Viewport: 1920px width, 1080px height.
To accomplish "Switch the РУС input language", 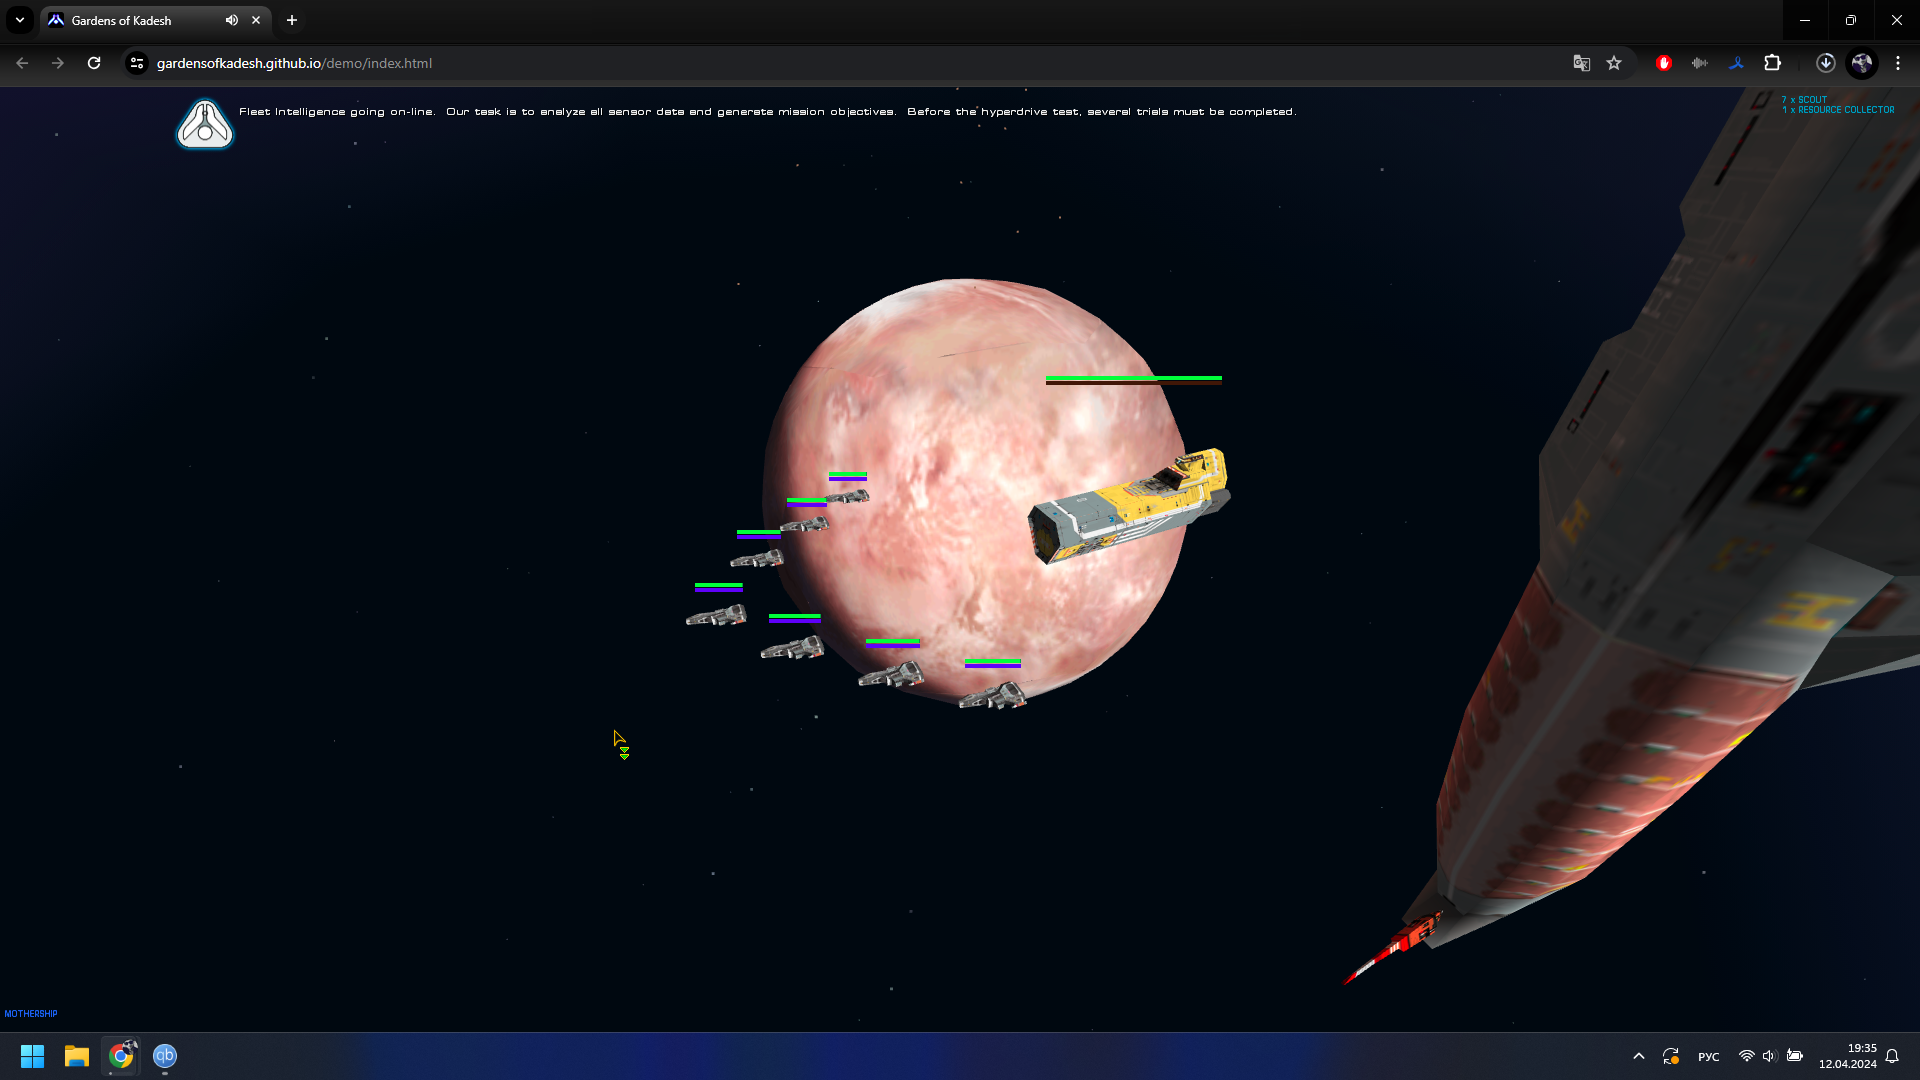I will click(1709, 1057).
